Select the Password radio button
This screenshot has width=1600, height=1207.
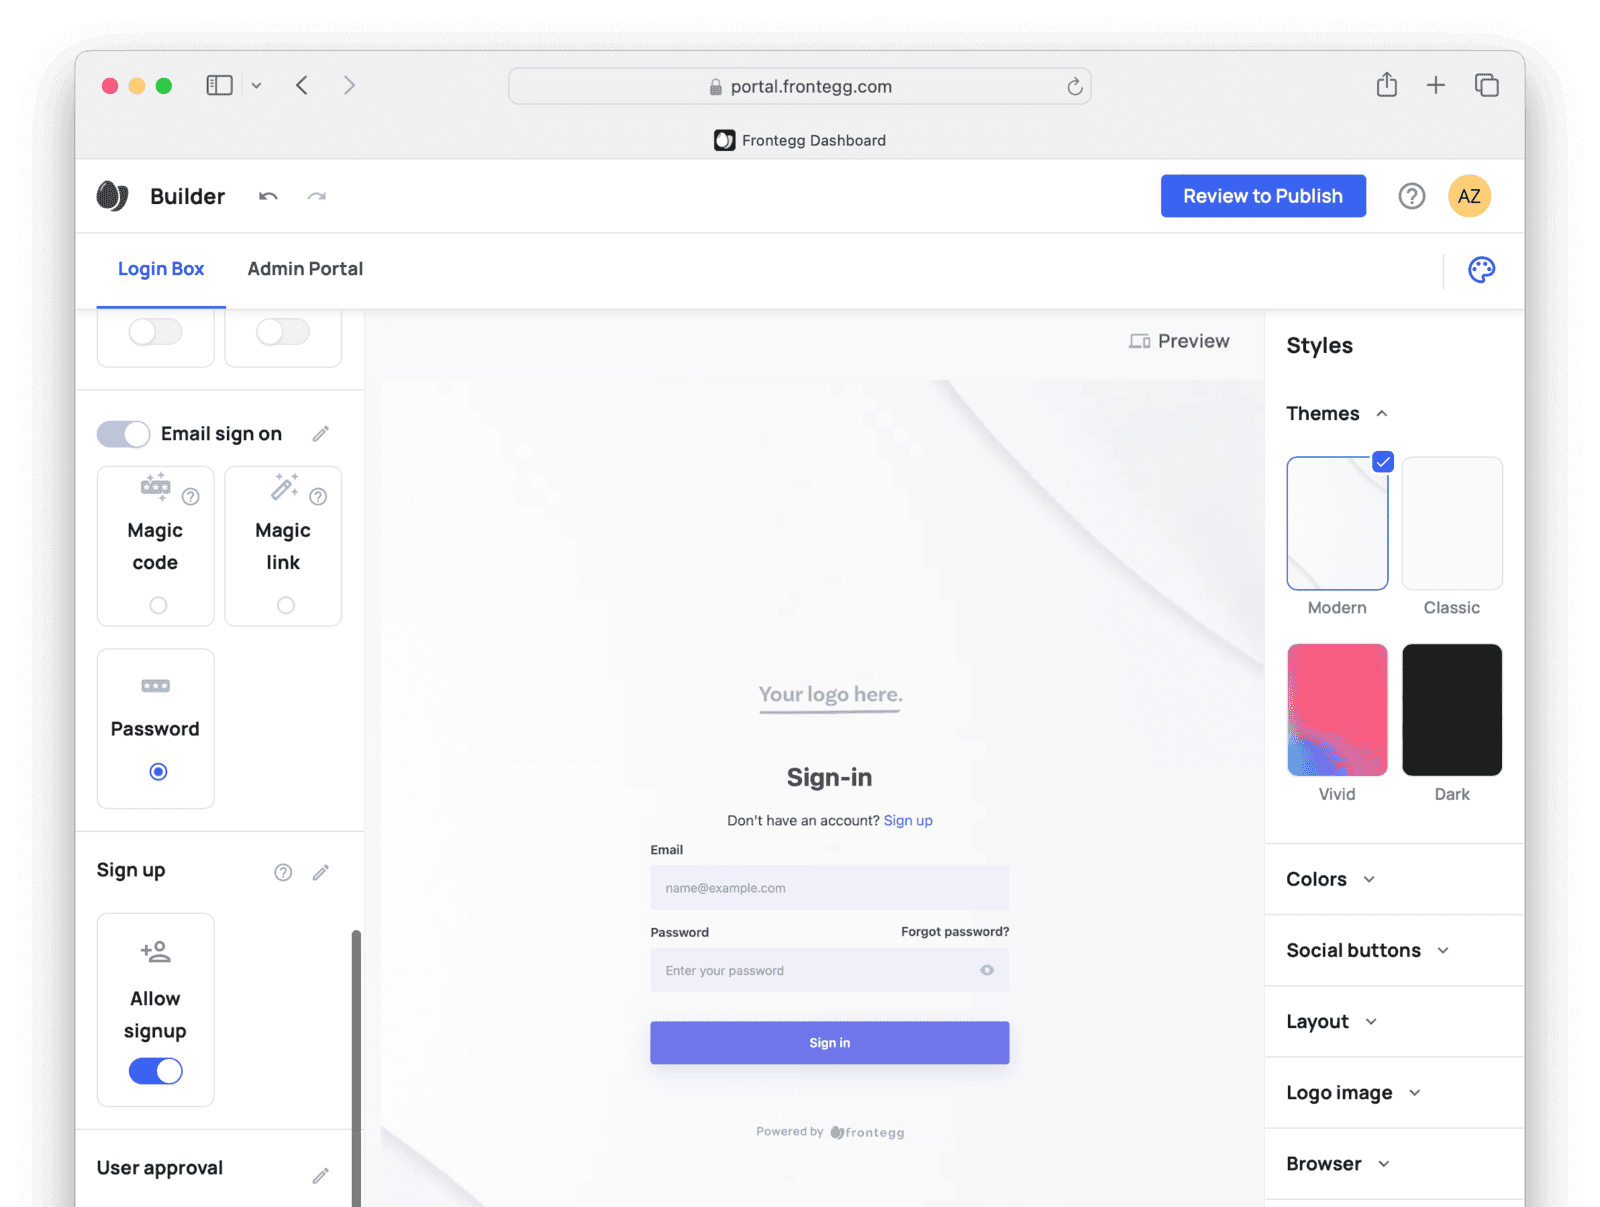coord(158,771)
